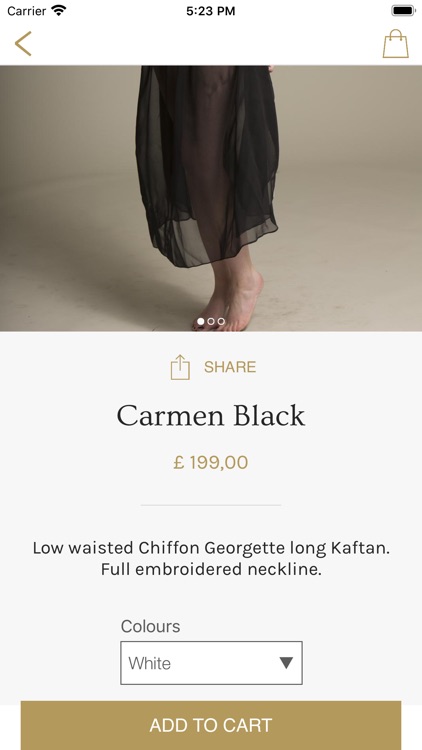Jump to the third image carousel dot
Screen dimensions: 422x750
point(221,321)
